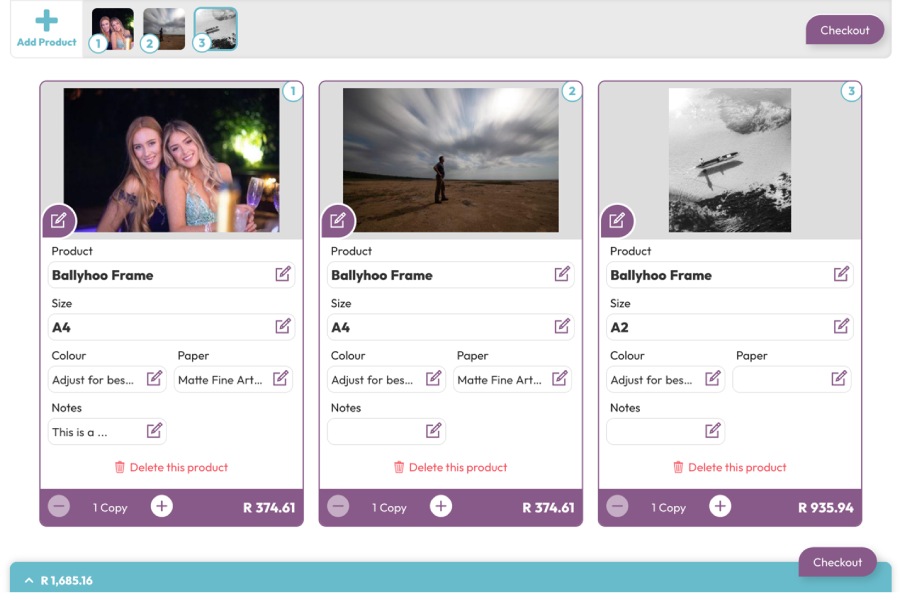Click the bottom Checkout button
This screenshot has height=600, width=900.
[x=837, y=562]
